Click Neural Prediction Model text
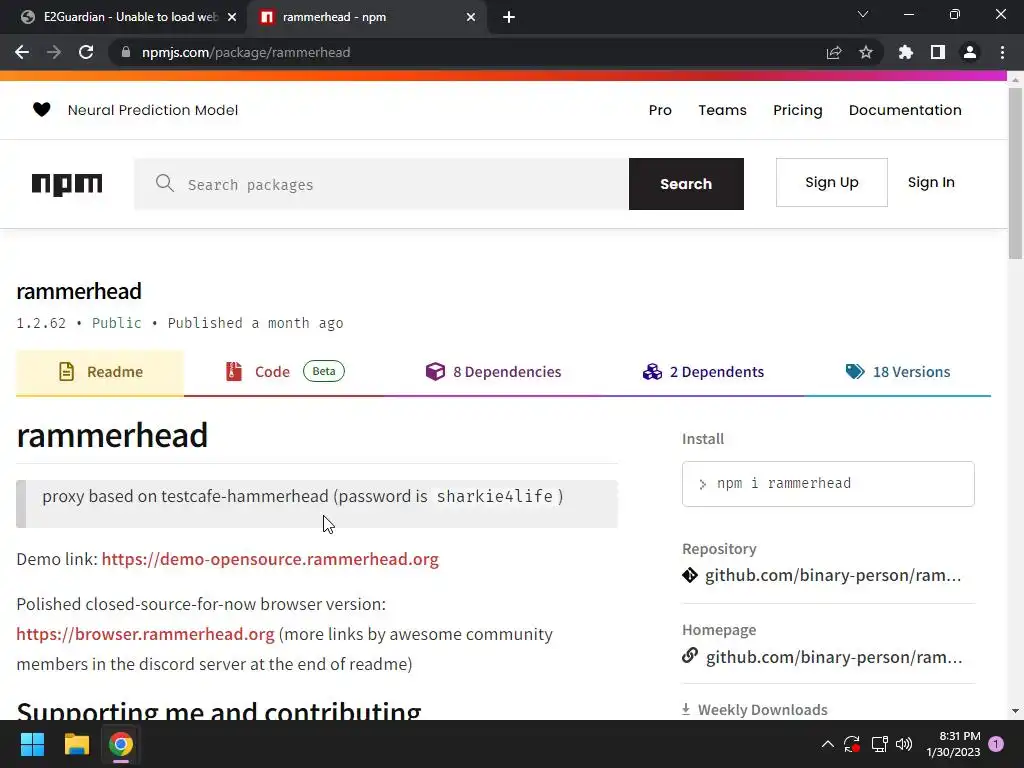 click(153, 110)
